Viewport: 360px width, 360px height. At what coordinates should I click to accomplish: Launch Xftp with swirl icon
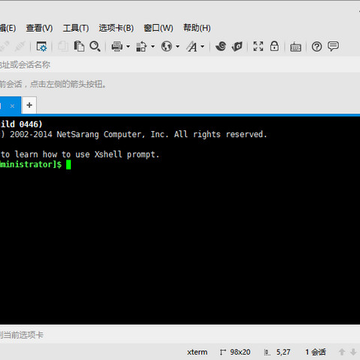click(x=221, y=46)
